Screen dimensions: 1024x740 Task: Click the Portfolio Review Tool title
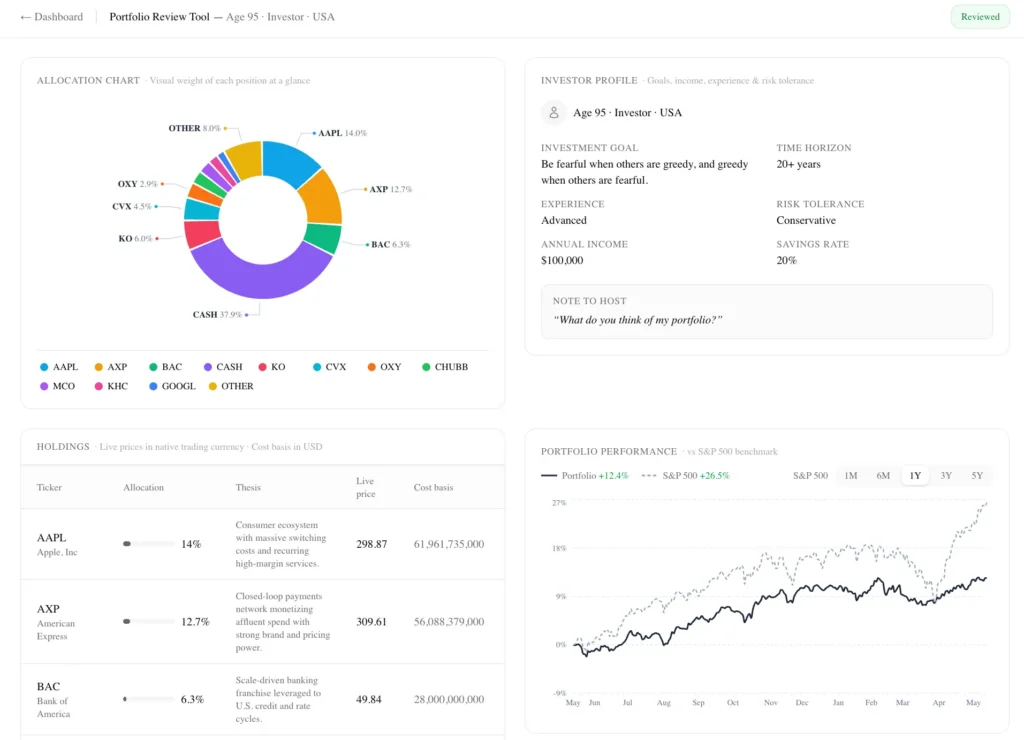(159, 17)
